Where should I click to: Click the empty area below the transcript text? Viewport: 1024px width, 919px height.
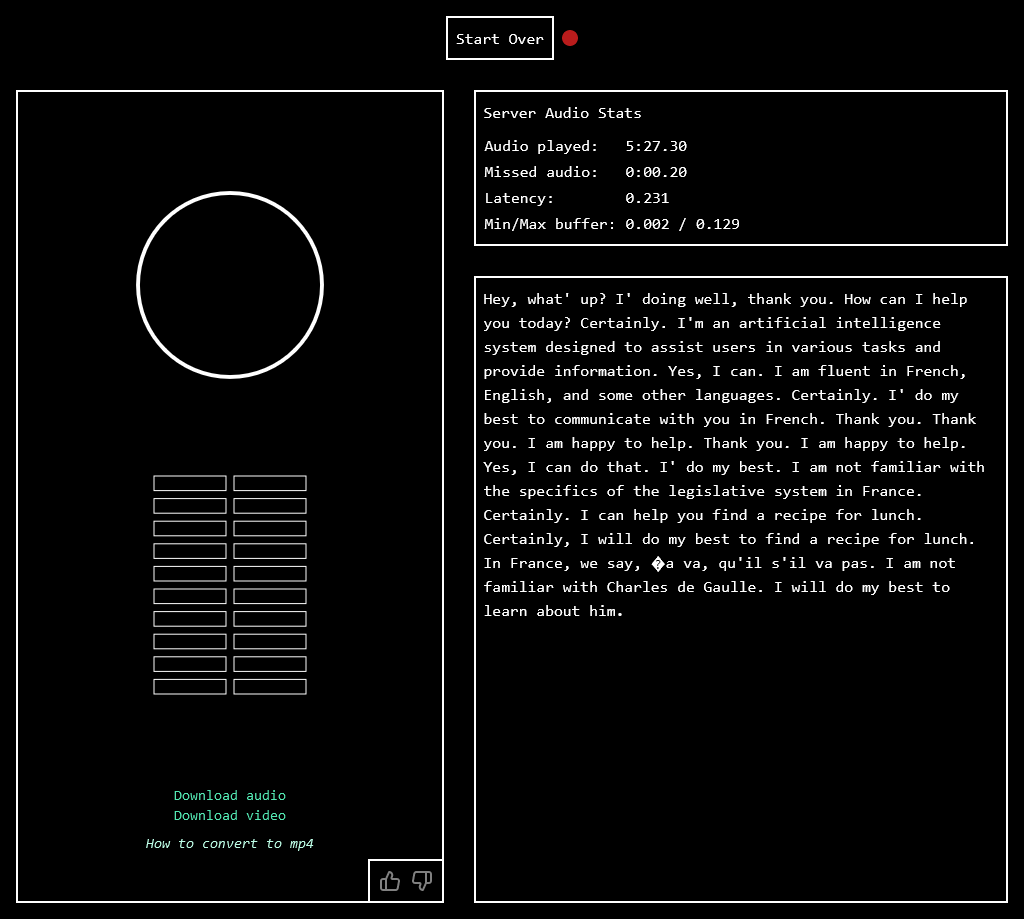tap(740, 760)
